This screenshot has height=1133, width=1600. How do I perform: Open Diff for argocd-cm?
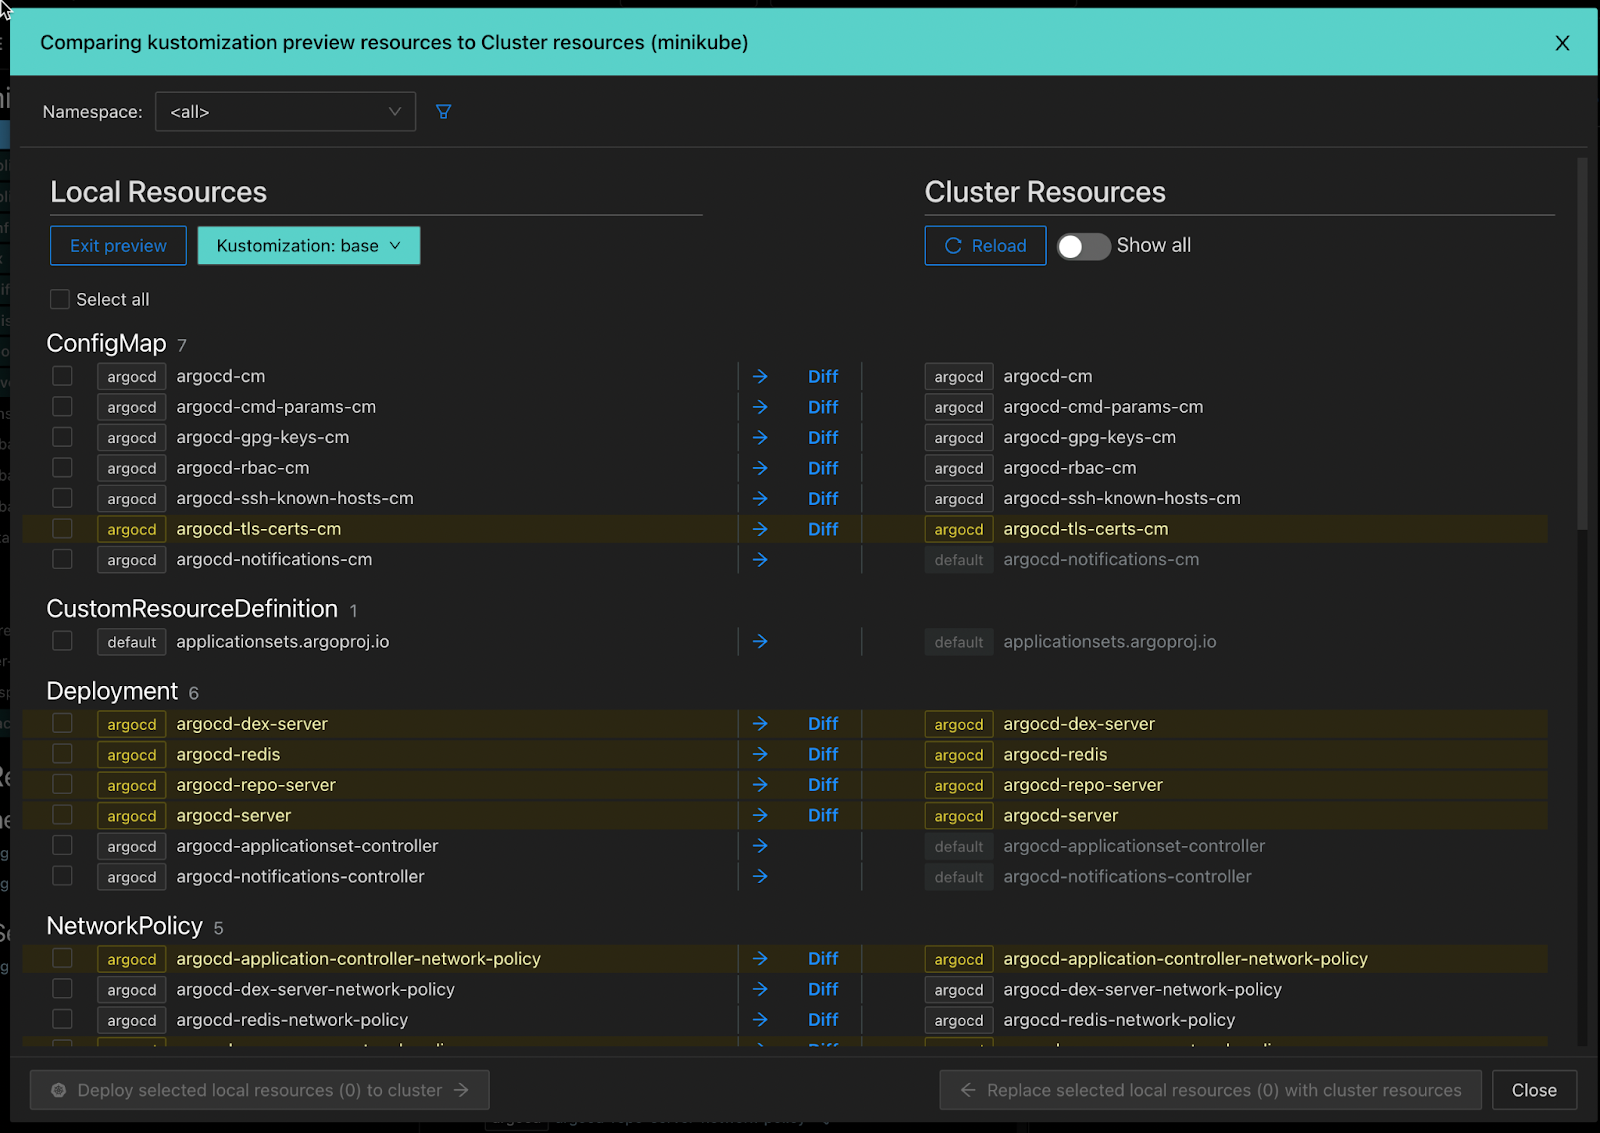823,377
